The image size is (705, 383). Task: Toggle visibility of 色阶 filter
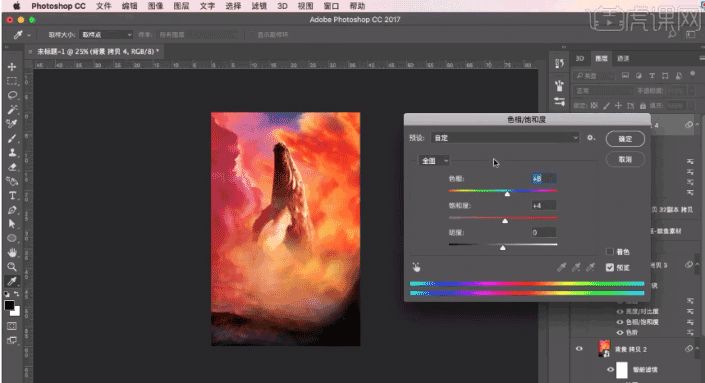tap(620, 333)
